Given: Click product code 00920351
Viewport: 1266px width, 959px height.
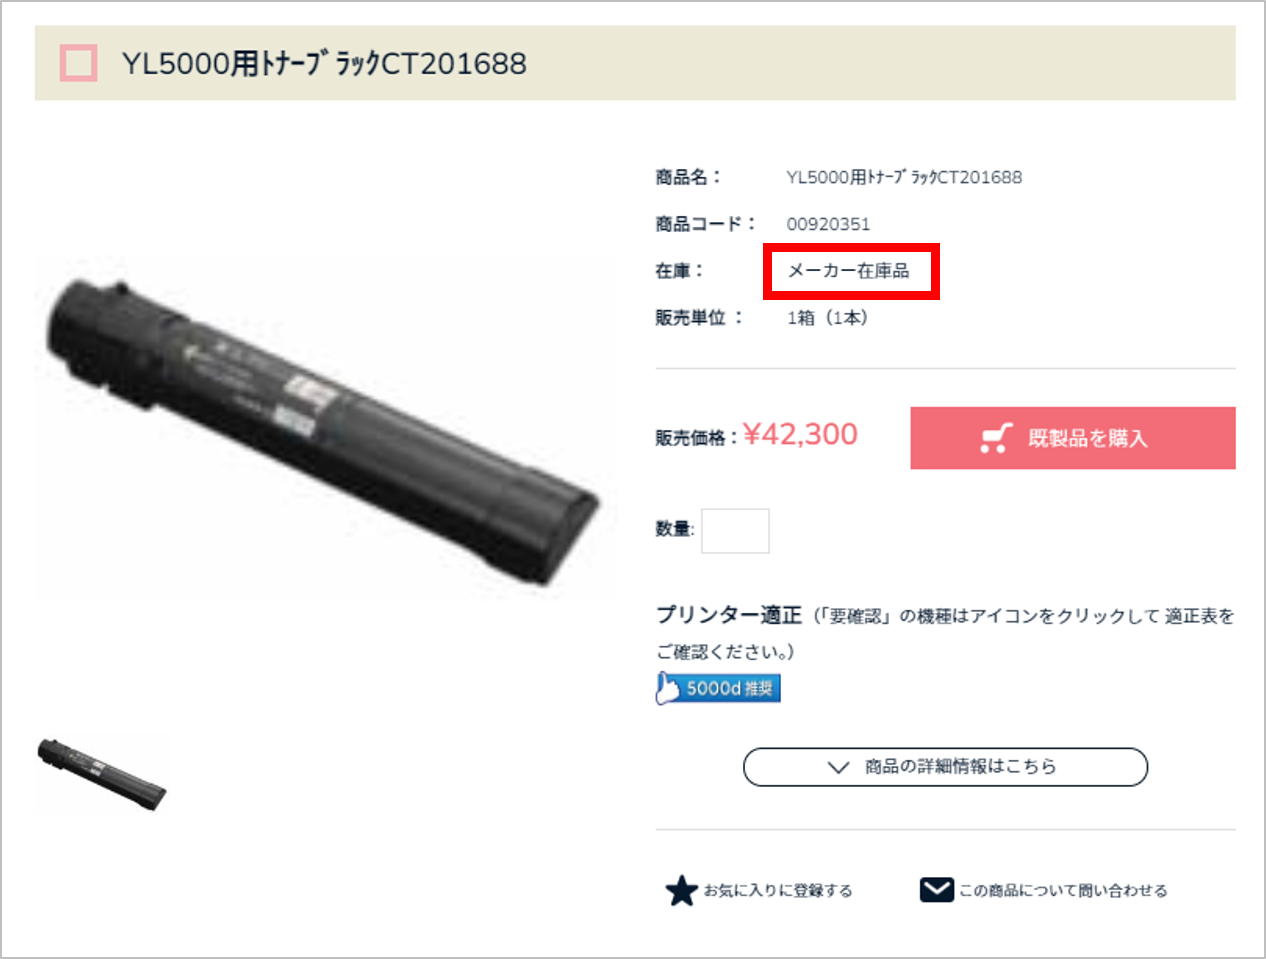Looking at the screenshot, I should 828,224.
